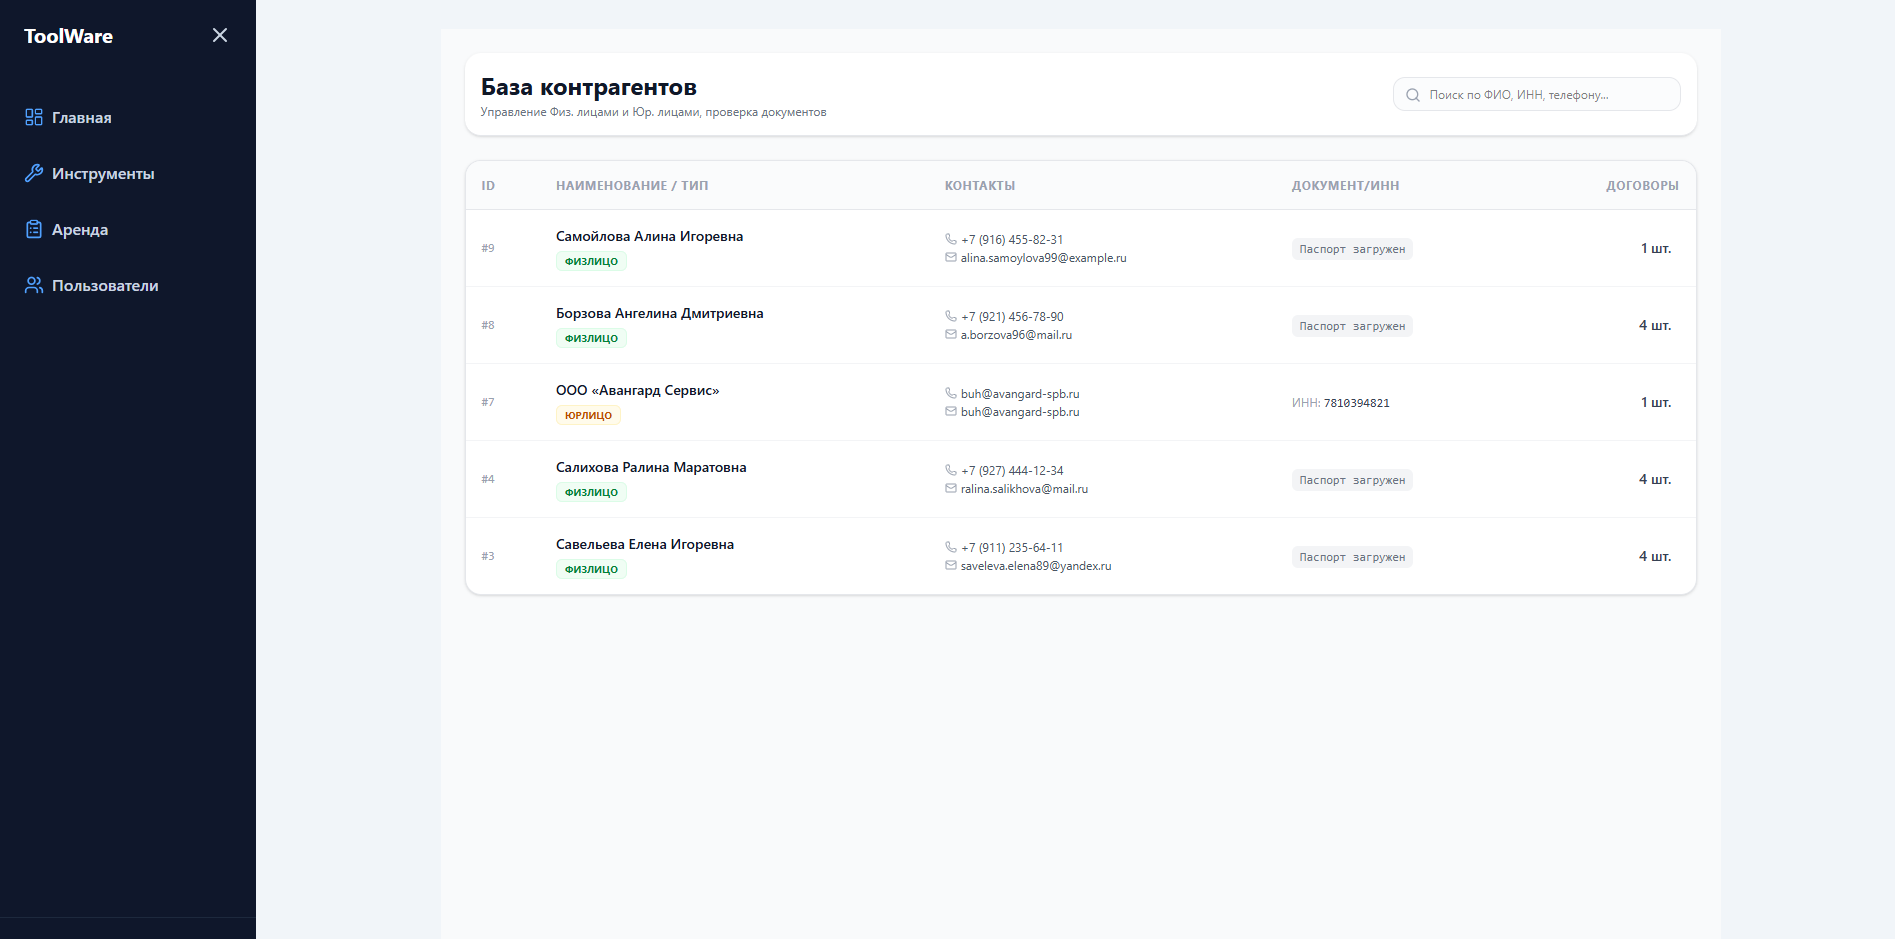Click ID cell #3
The height and width of the screenshot is (939, 1895).
488,556
